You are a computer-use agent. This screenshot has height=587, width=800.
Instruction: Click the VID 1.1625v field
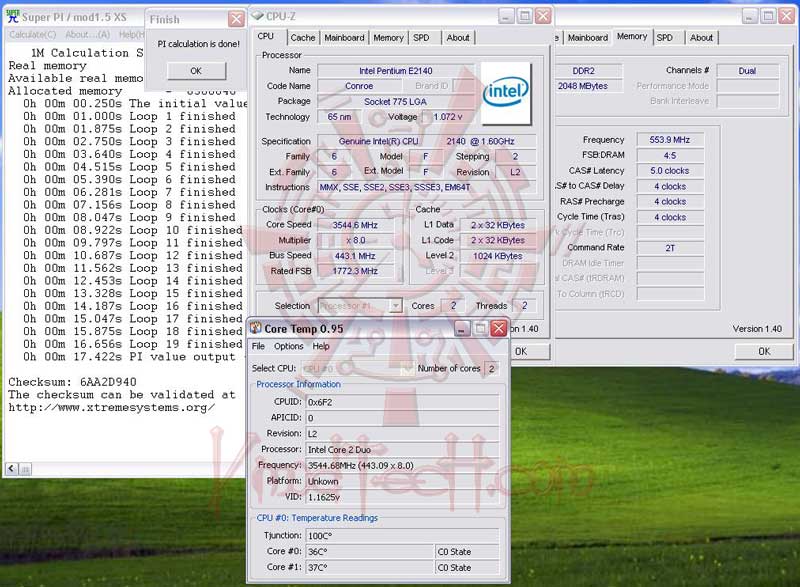(402, 497)
